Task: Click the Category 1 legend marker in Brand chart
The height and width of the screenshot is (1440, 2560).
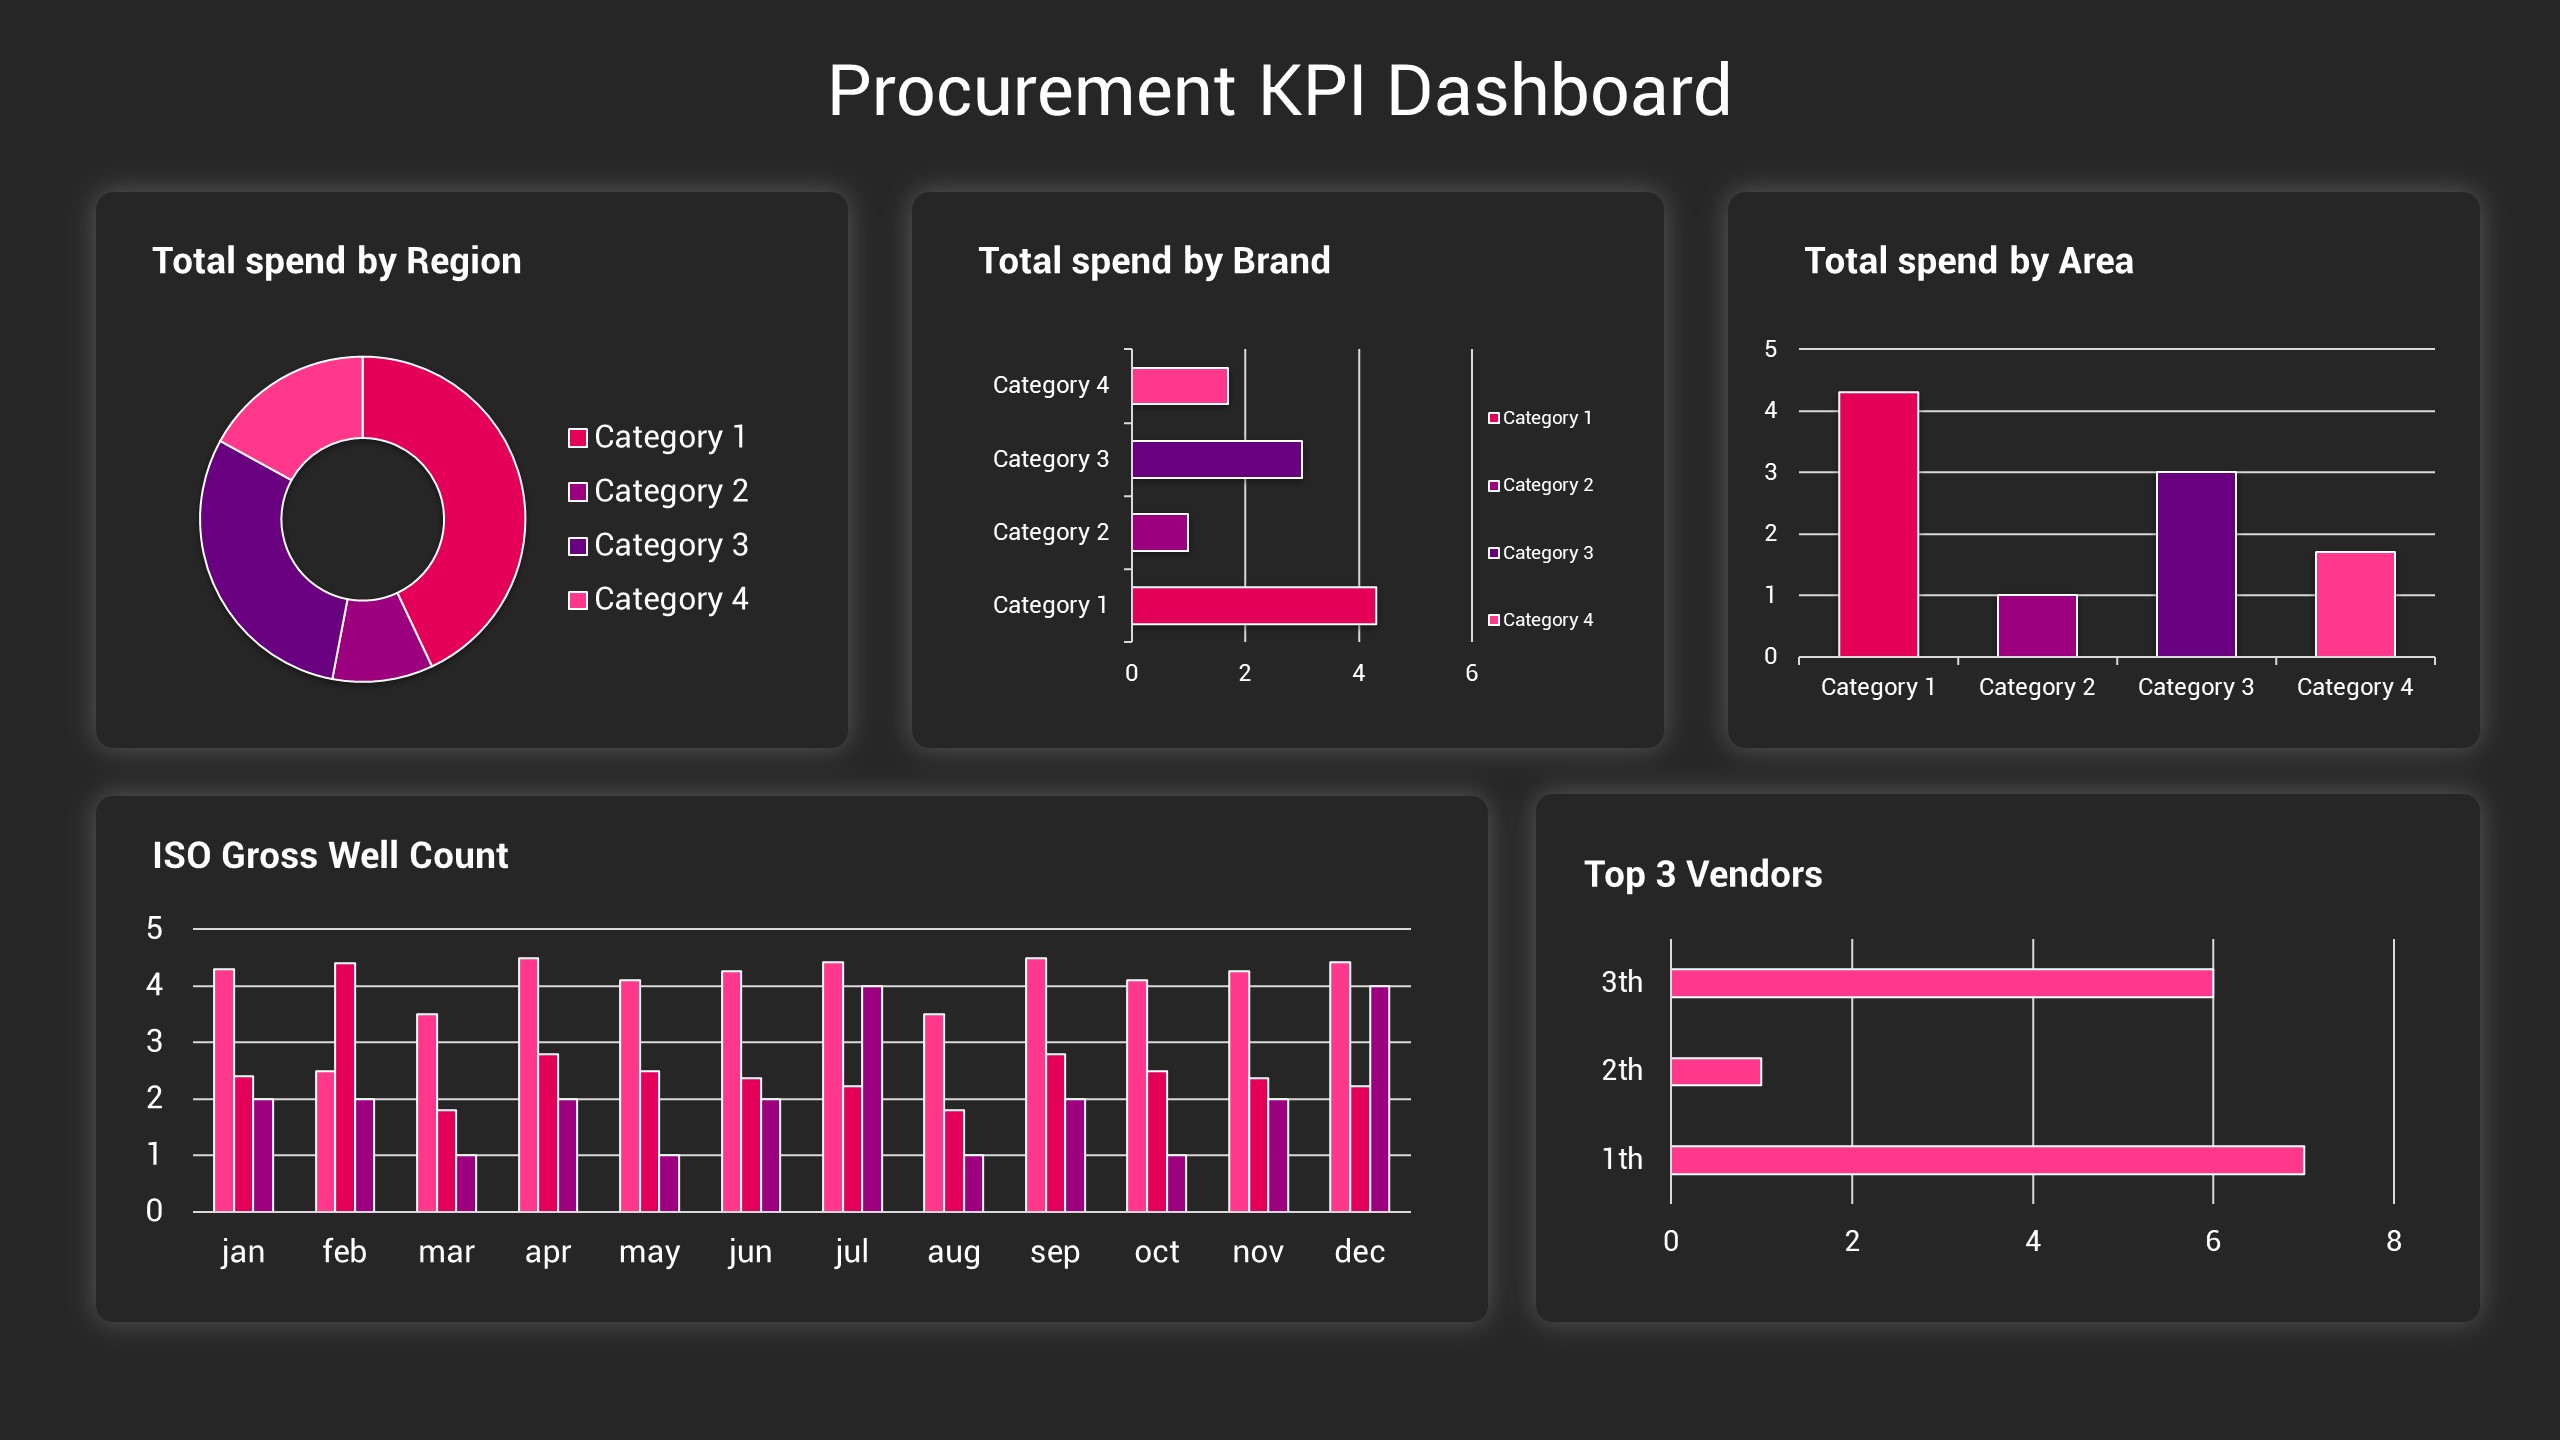Action: tap(1493, 418)
